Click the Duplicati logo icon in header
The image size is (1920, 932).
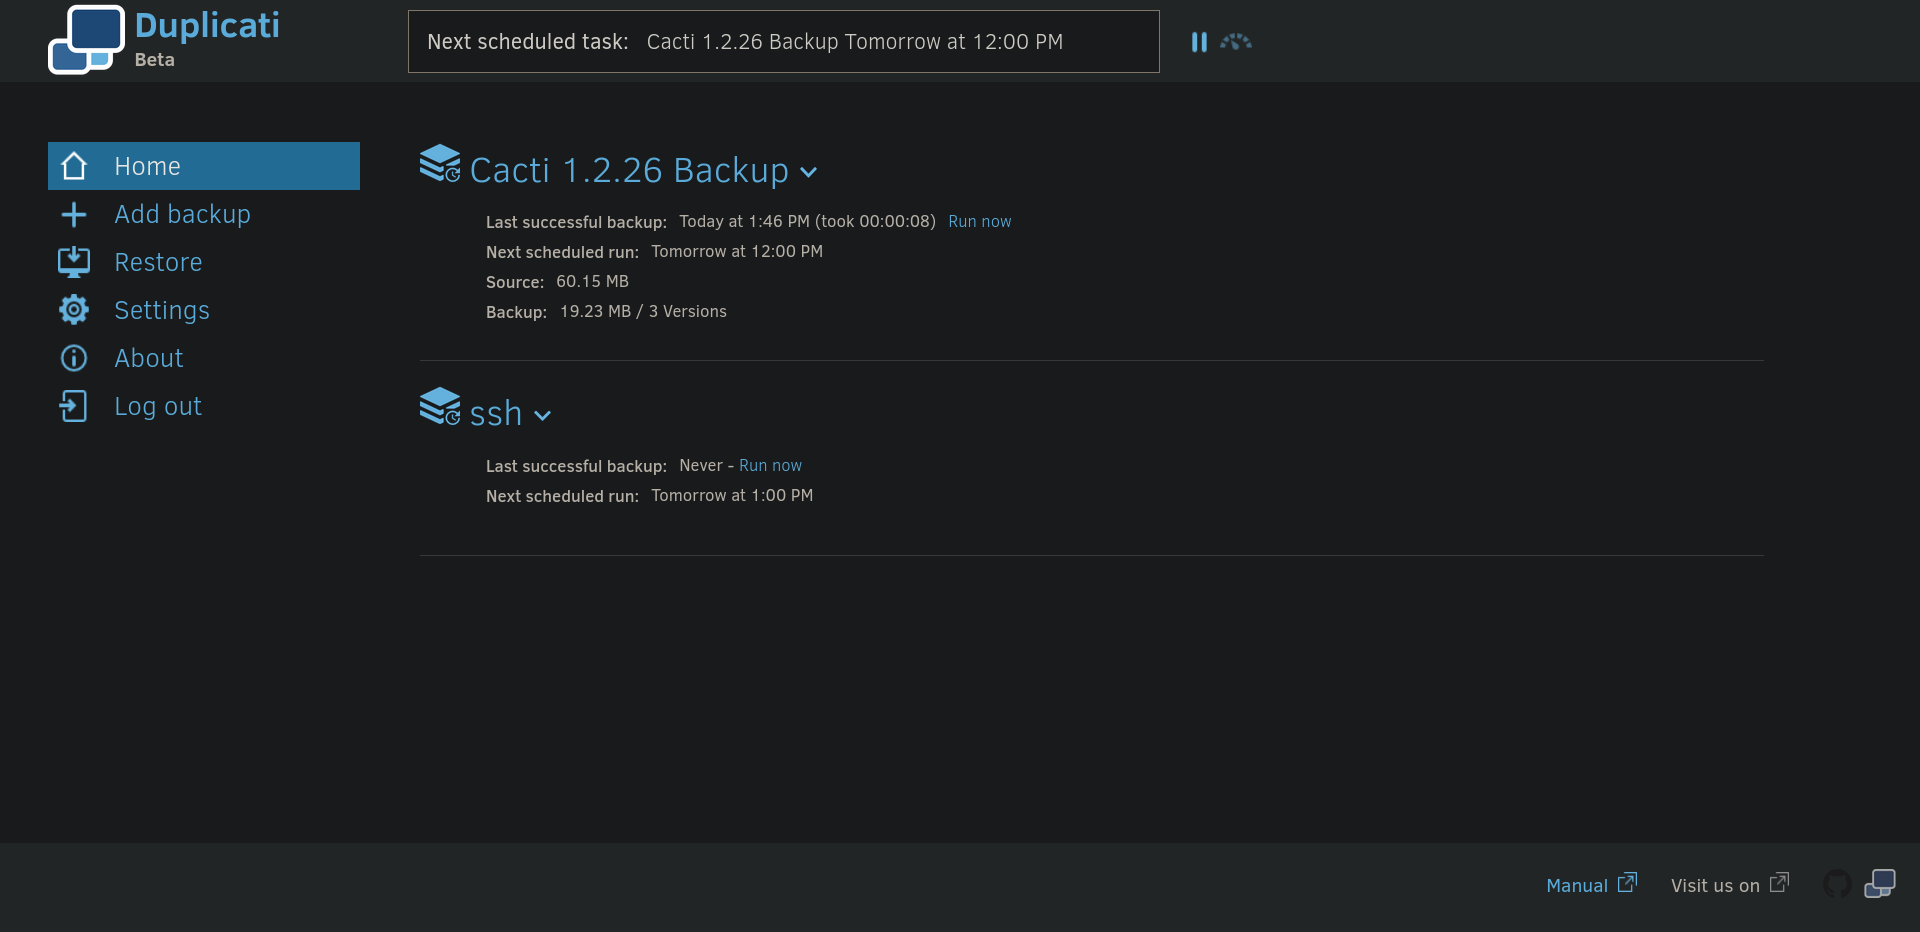pos(87,40)
